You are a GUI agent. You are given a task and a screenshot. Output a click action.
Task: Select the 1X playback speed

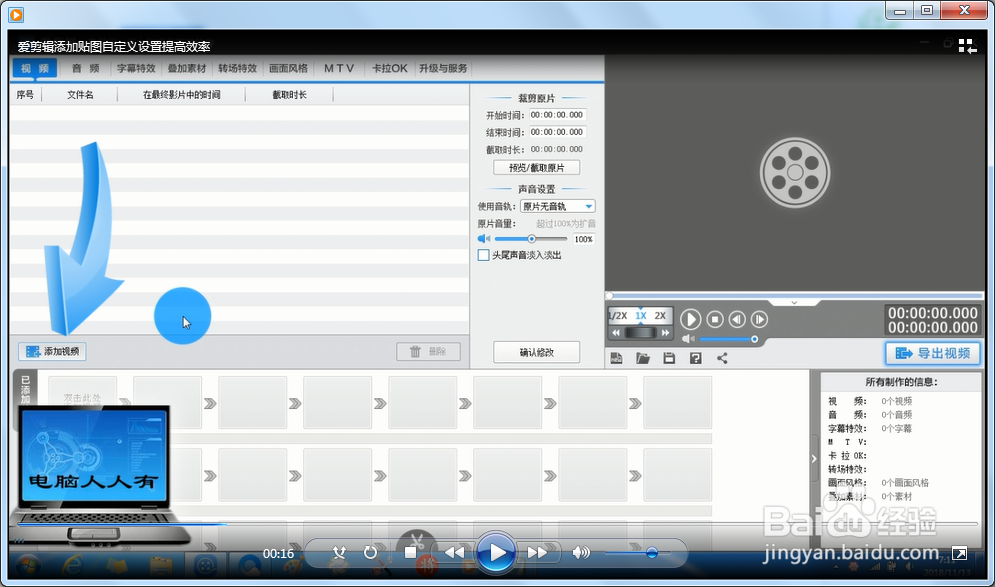641,315
